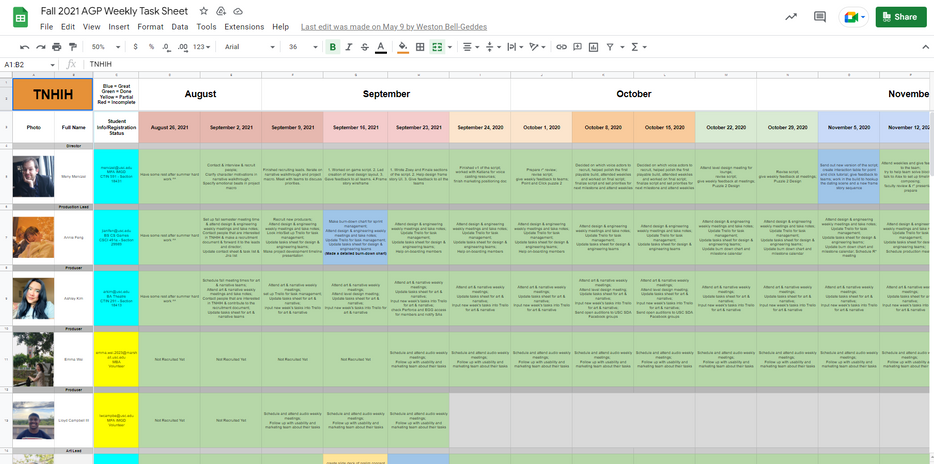The width and height of the screenshot is (934, 464).
Task: Open the View menu
Action: click(x=91, y=27)
